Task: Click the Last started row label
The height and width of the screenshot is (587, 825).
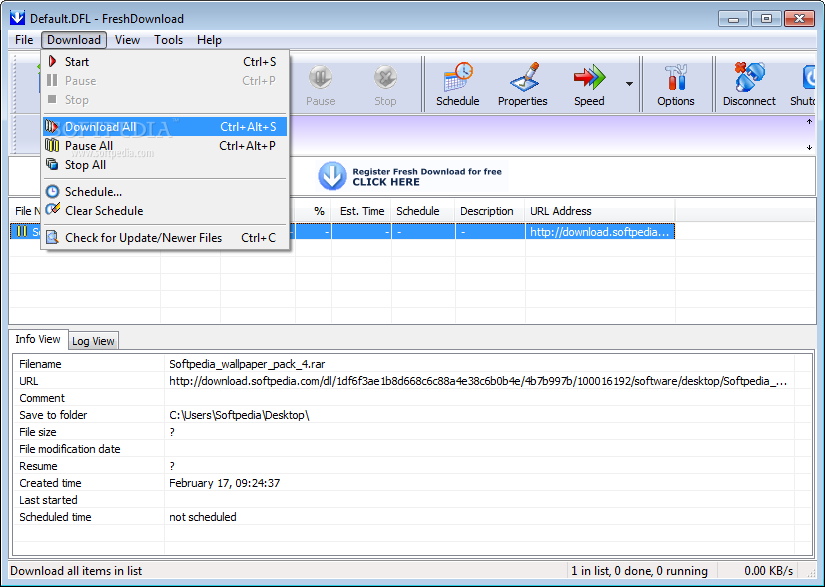Action: (48, 500)
